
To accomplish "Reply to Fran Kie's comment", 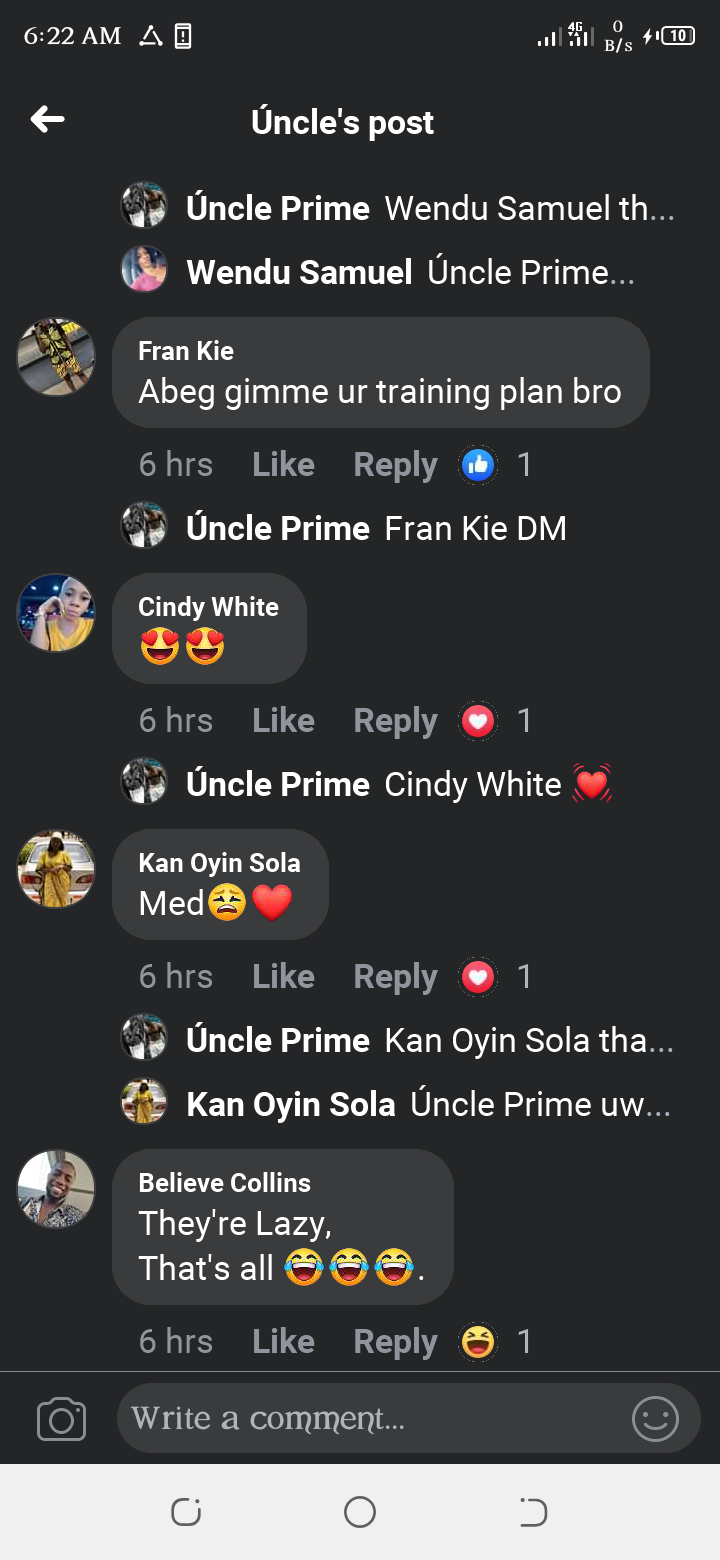I will click(395, 465).
